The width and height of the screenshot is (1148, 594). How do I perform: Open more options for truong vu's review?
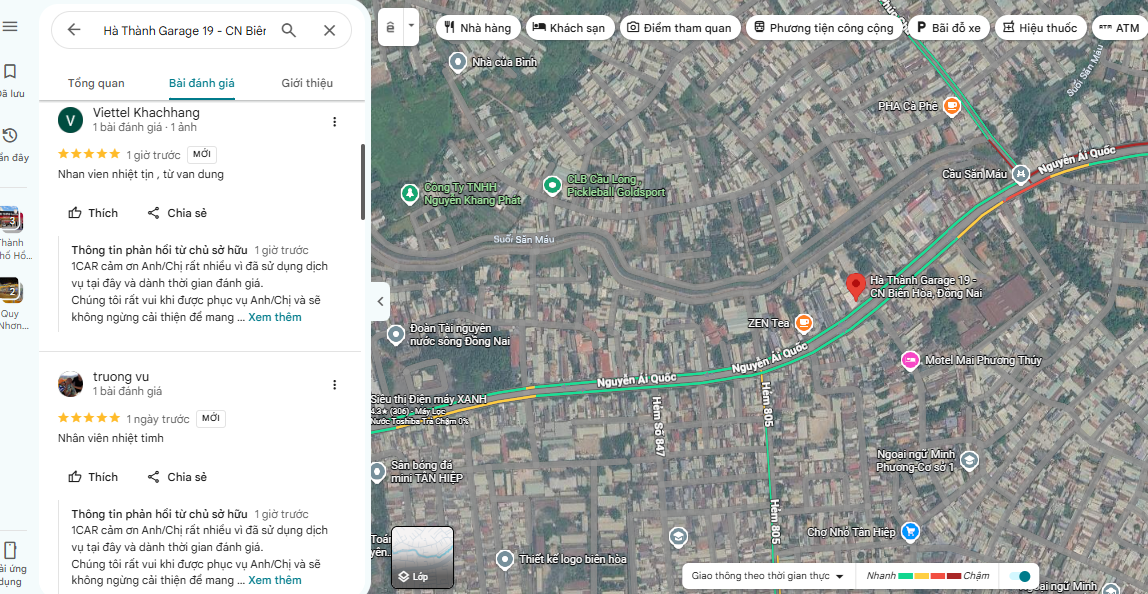point(335,385)
